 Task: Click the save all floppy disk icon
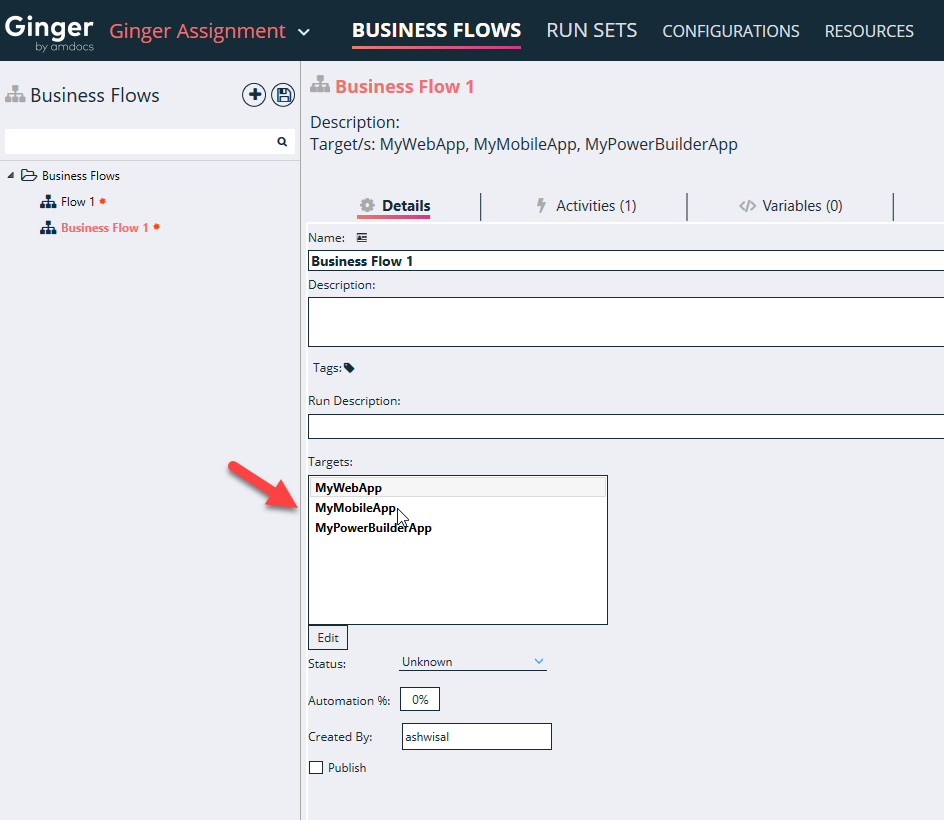click(283, 95)
